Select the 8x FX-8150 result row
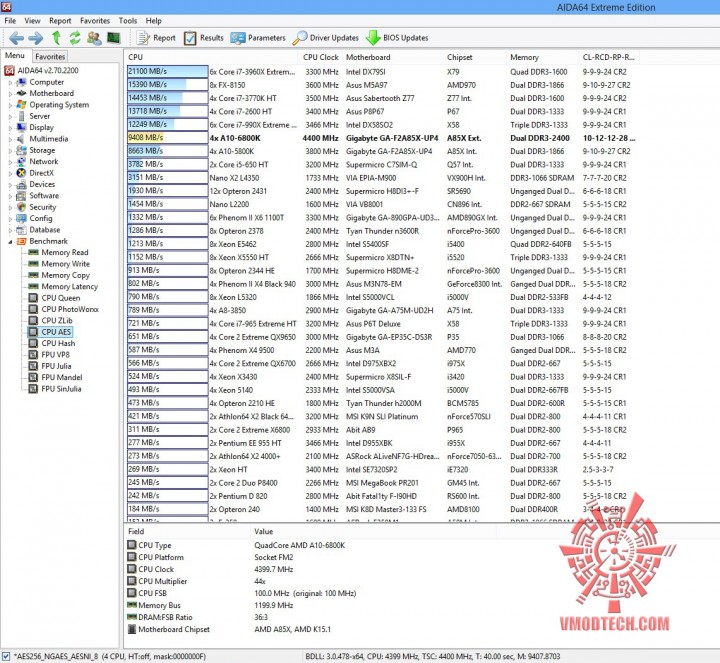The width and height of the screenshot is (720, 663). [381, 85]
